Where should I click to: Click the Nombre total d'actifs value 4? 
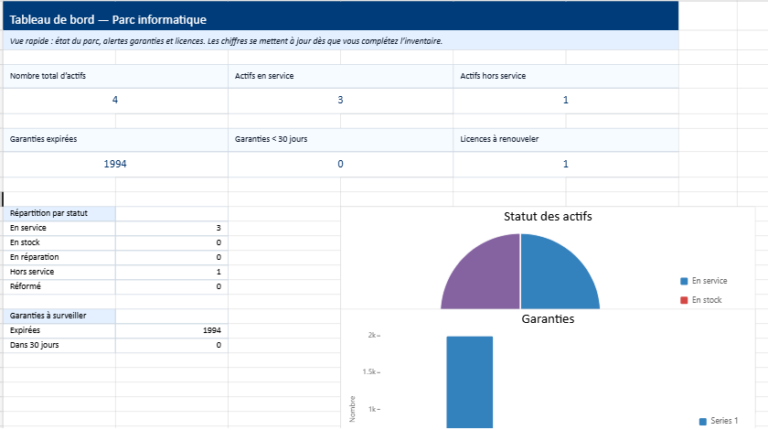(115, 100)
